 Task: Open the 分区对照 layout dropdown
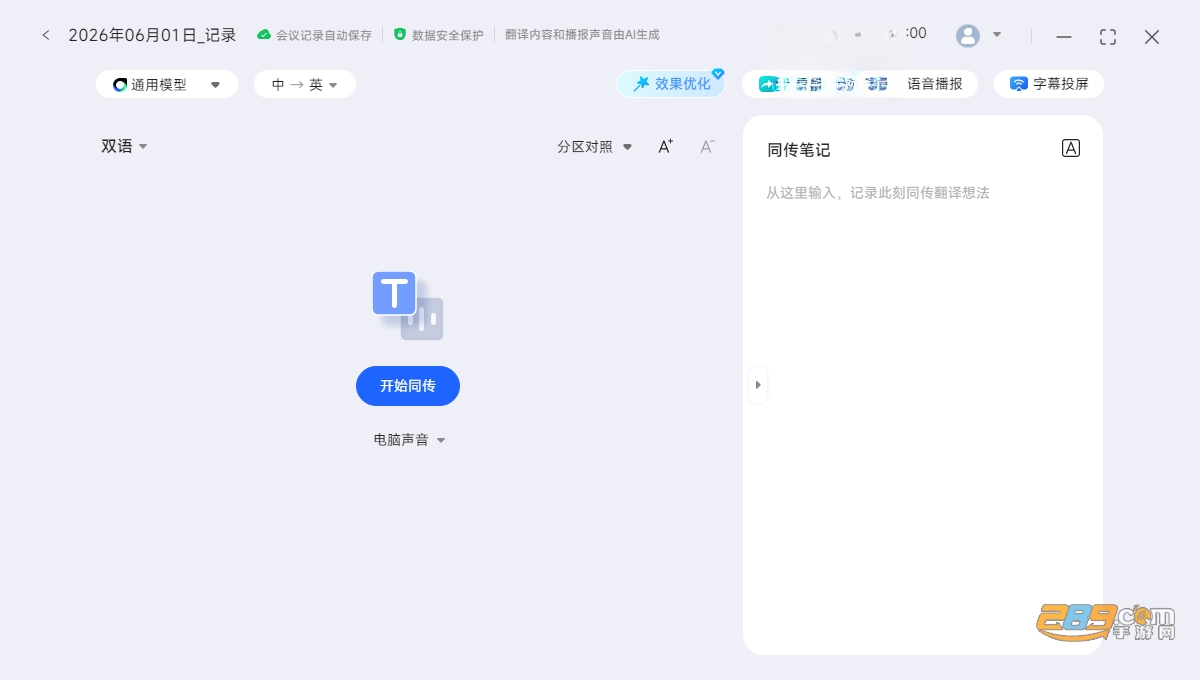coord(595,146)
